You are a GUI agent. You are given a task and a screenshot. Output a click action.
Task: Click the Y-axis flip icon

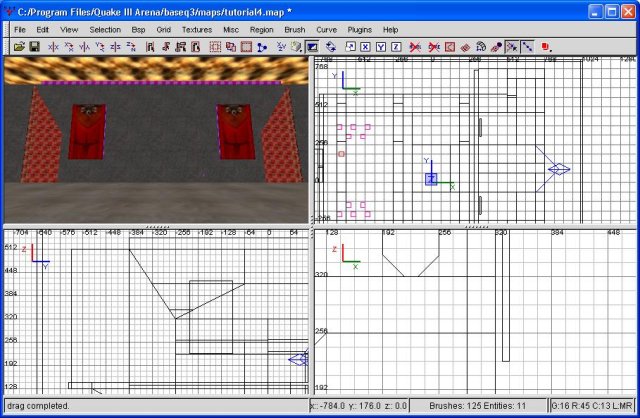tap(84, 47)
